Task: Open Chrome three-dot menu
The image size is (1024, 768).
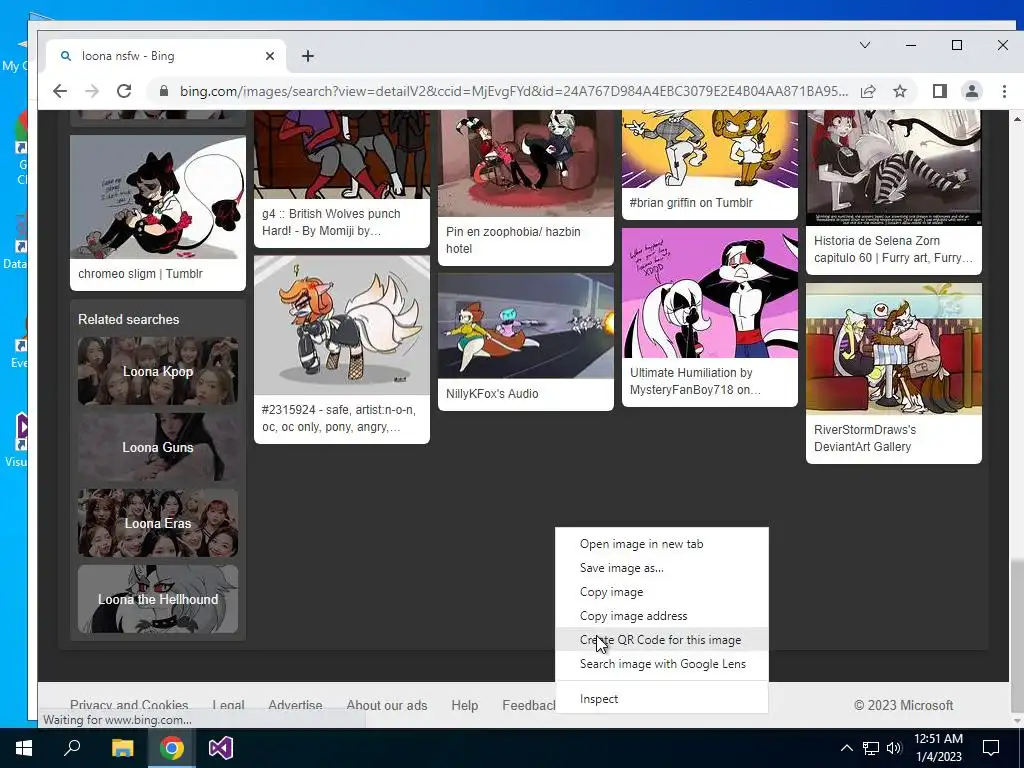Action: click(x=1004, y=91)
